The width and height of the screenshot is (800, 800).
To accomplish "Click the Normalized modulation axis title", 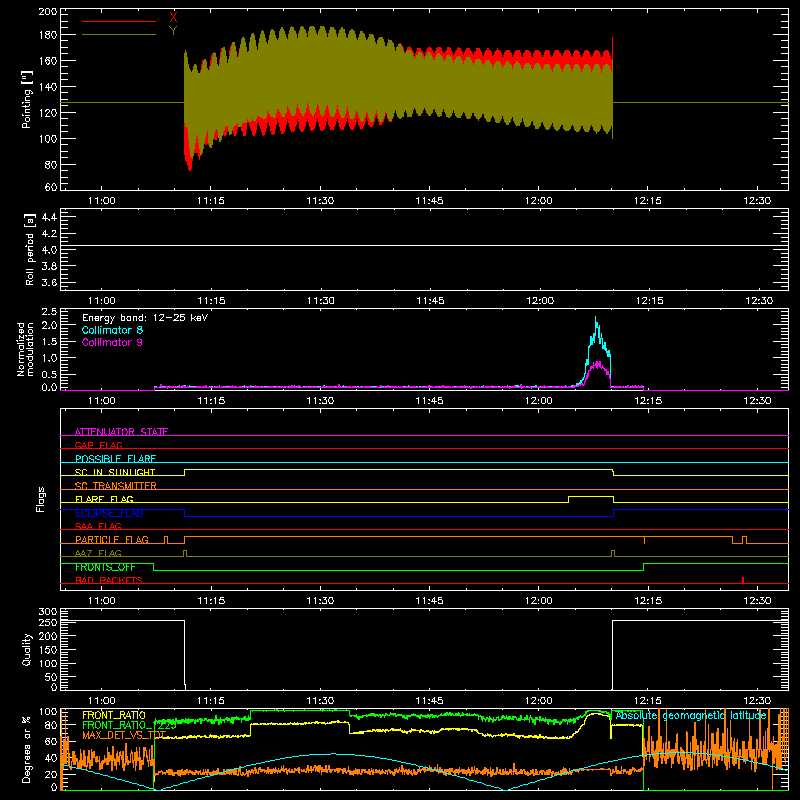I will click(x=25, y=349).
